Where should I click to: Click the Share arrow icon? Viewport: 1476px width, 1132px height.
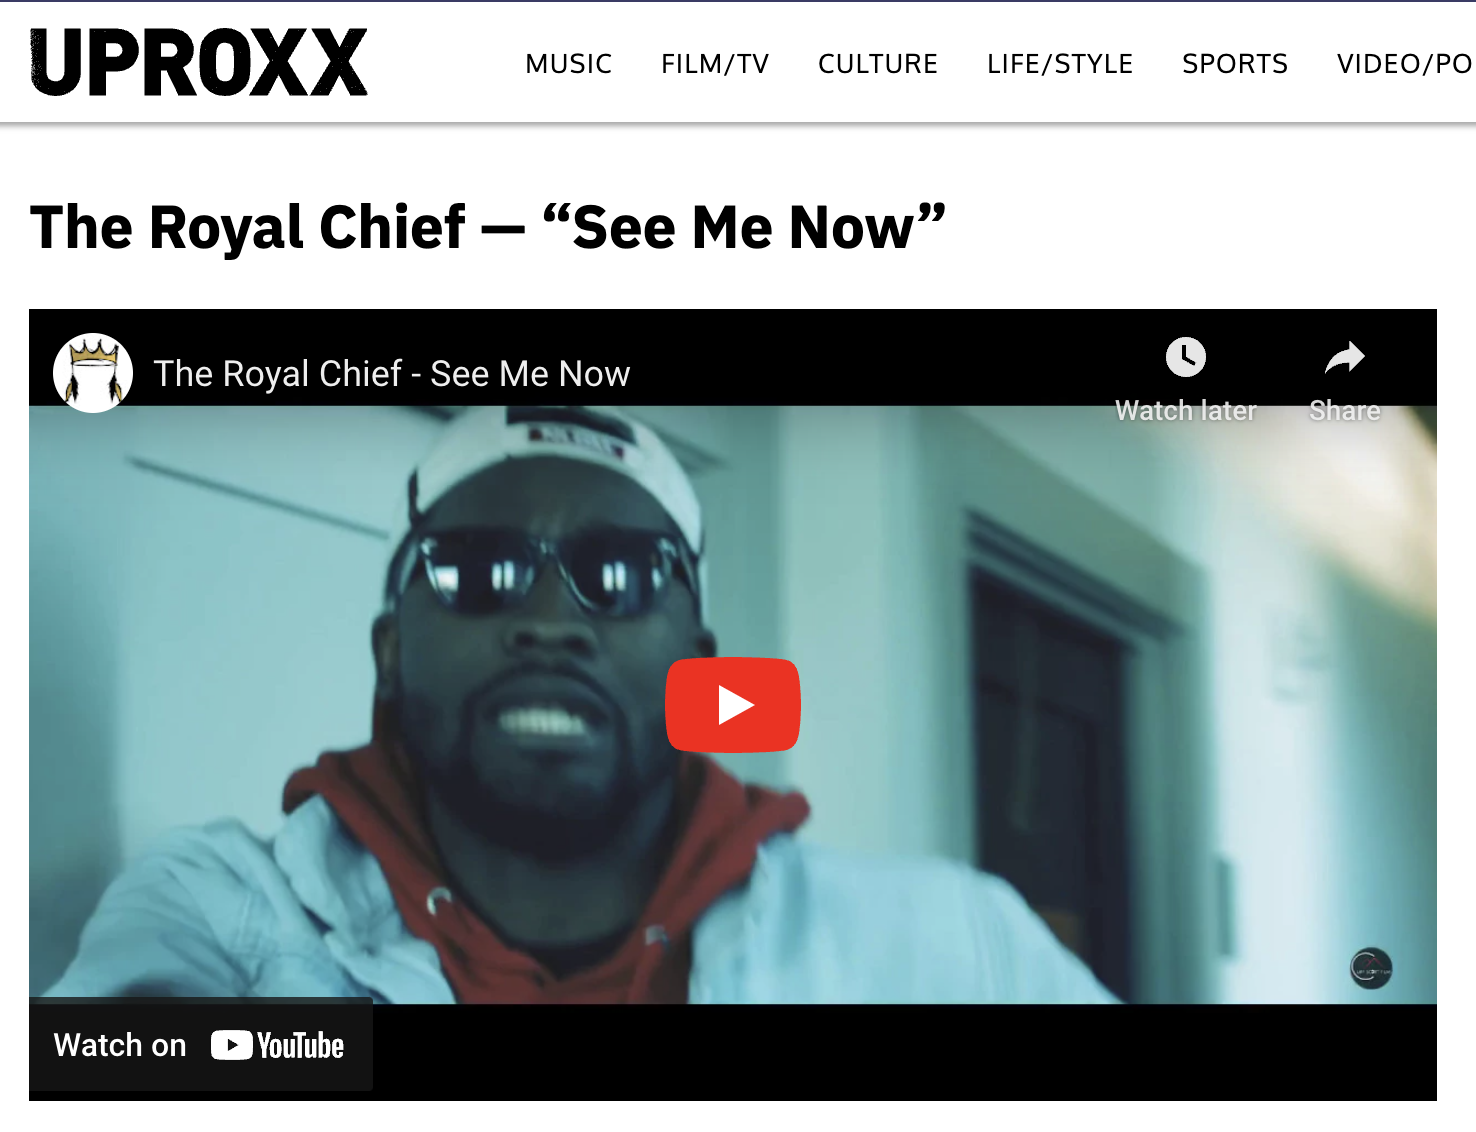click(1345, 357)
